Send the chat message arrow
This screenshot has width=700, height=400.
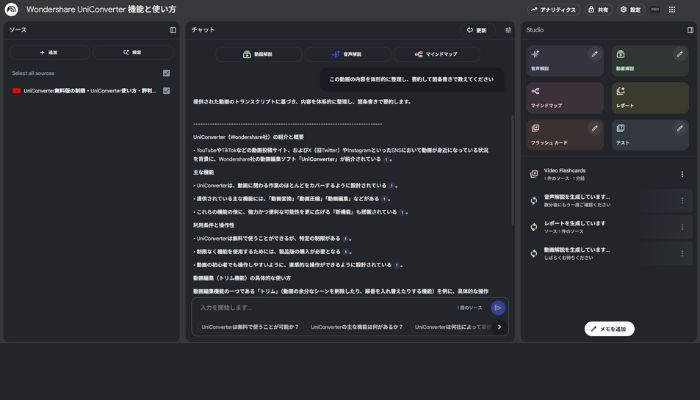(498, 308)
